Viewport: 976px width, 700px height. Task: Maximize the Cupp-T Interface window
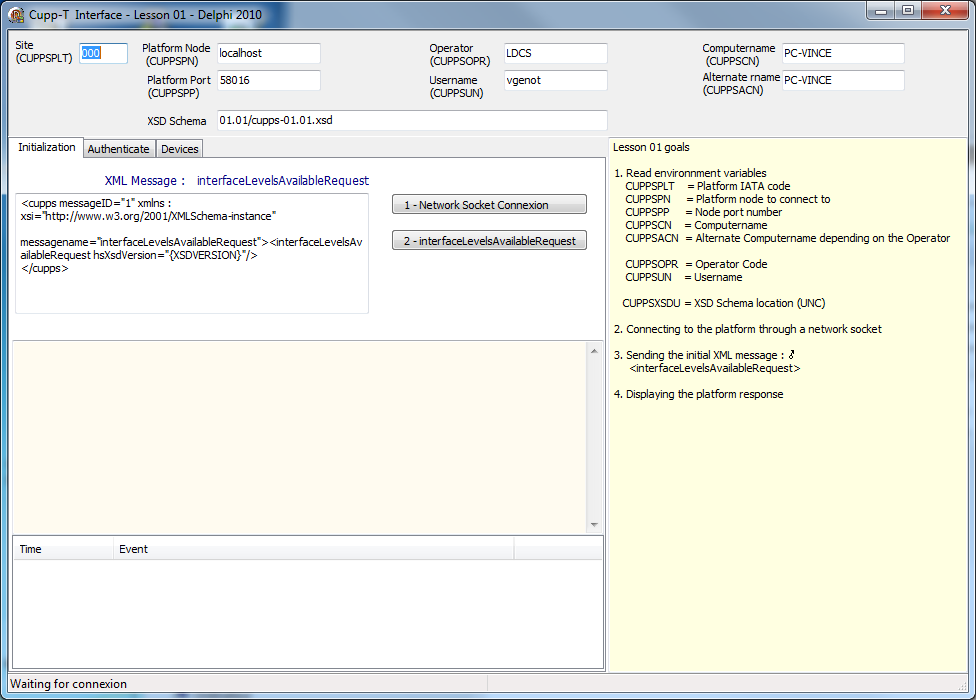coord(907,11)
